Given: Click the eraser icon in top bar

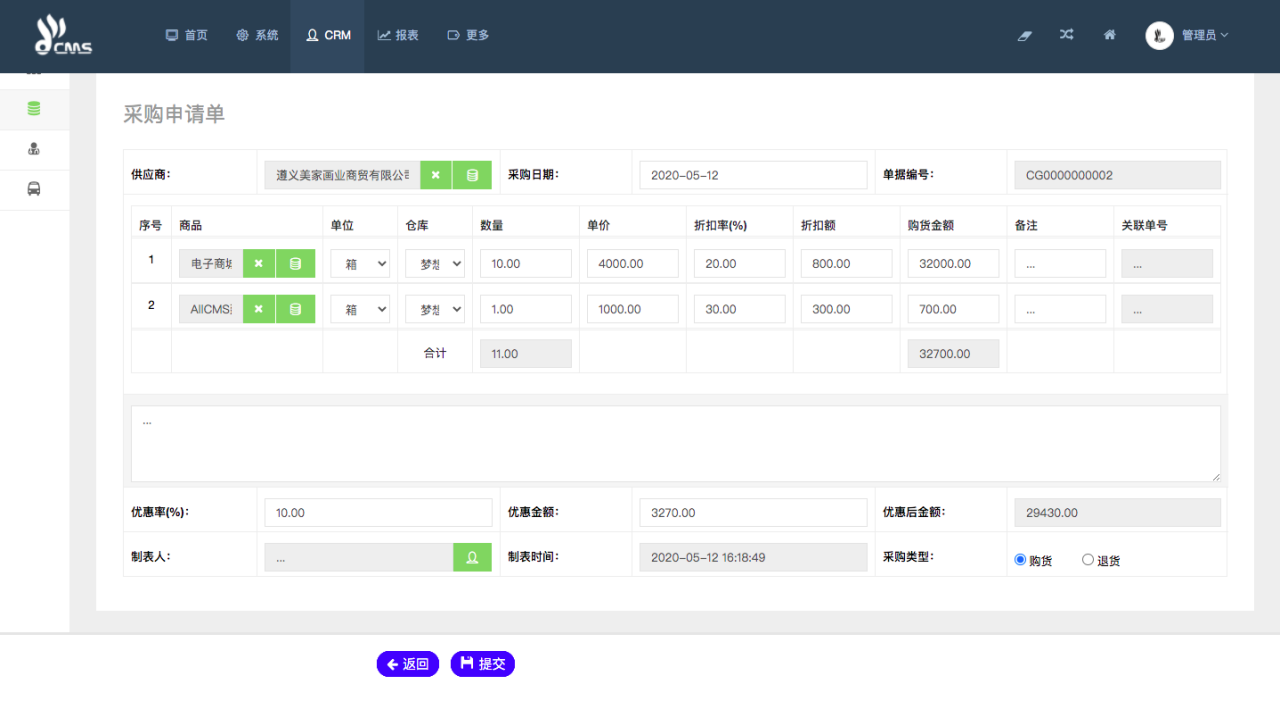Looking at the screenshot, I should 1024,35.
